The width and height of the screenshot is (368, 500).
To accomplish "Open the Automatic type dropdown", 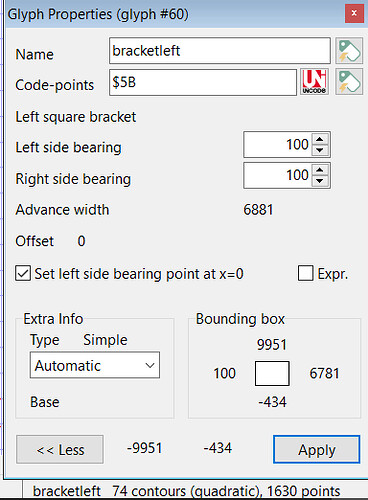I will point(95,365).
